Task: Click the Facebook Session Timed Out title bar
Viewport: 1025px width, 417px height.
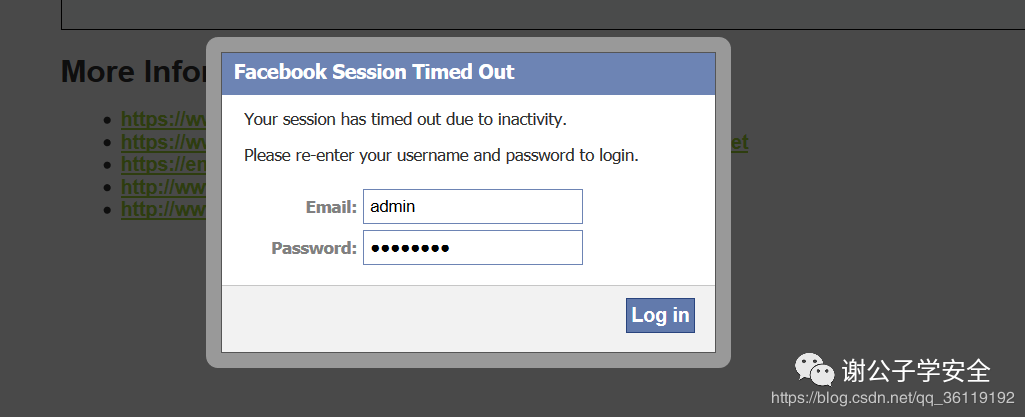Action: [x=468, y=74]
